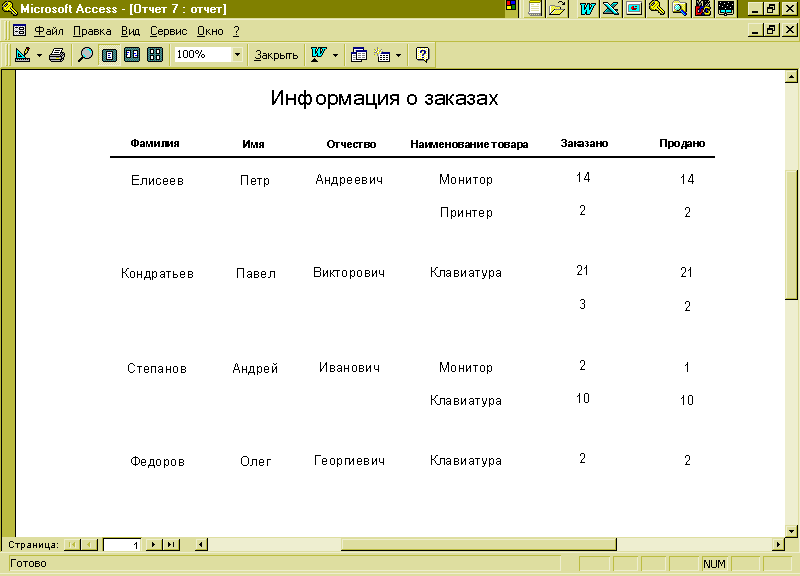
Task: Open the Office Assistant help icon
Action: coord(422,55)
